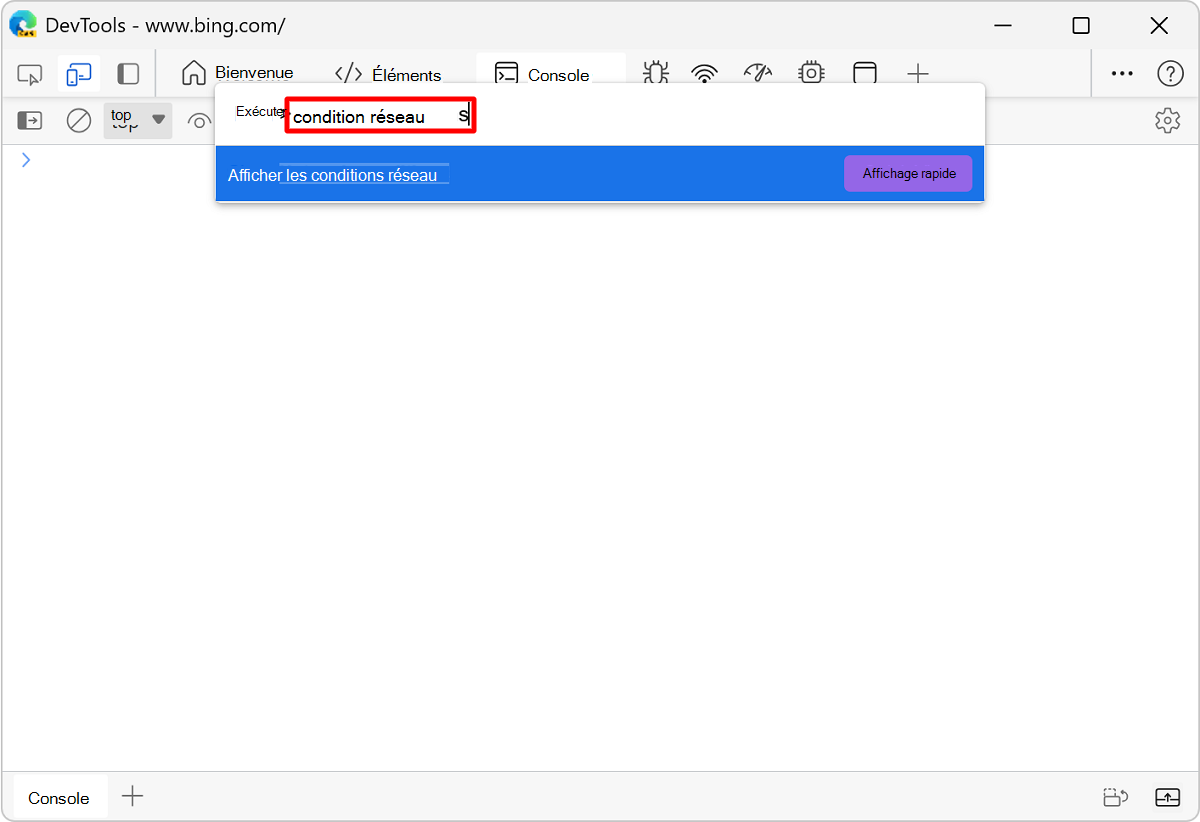Image resolution: width=1200 pixels, height=822 pixels.
Task: Open the Network wifi icon tool
Action: (x=705, y=74)
